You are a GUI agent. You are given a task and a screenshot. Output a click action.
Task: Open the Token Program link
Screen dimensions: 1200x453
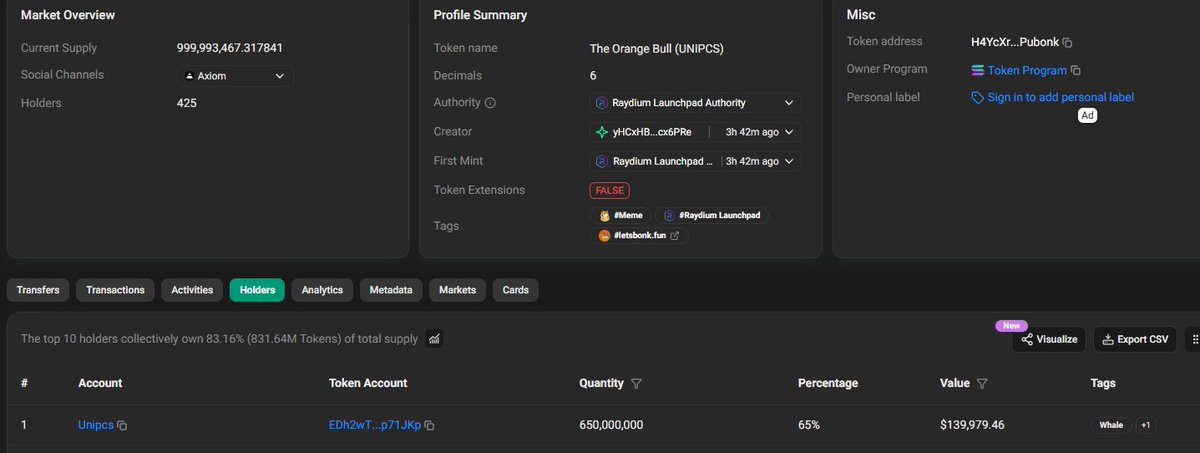[x=1027, y=70]
